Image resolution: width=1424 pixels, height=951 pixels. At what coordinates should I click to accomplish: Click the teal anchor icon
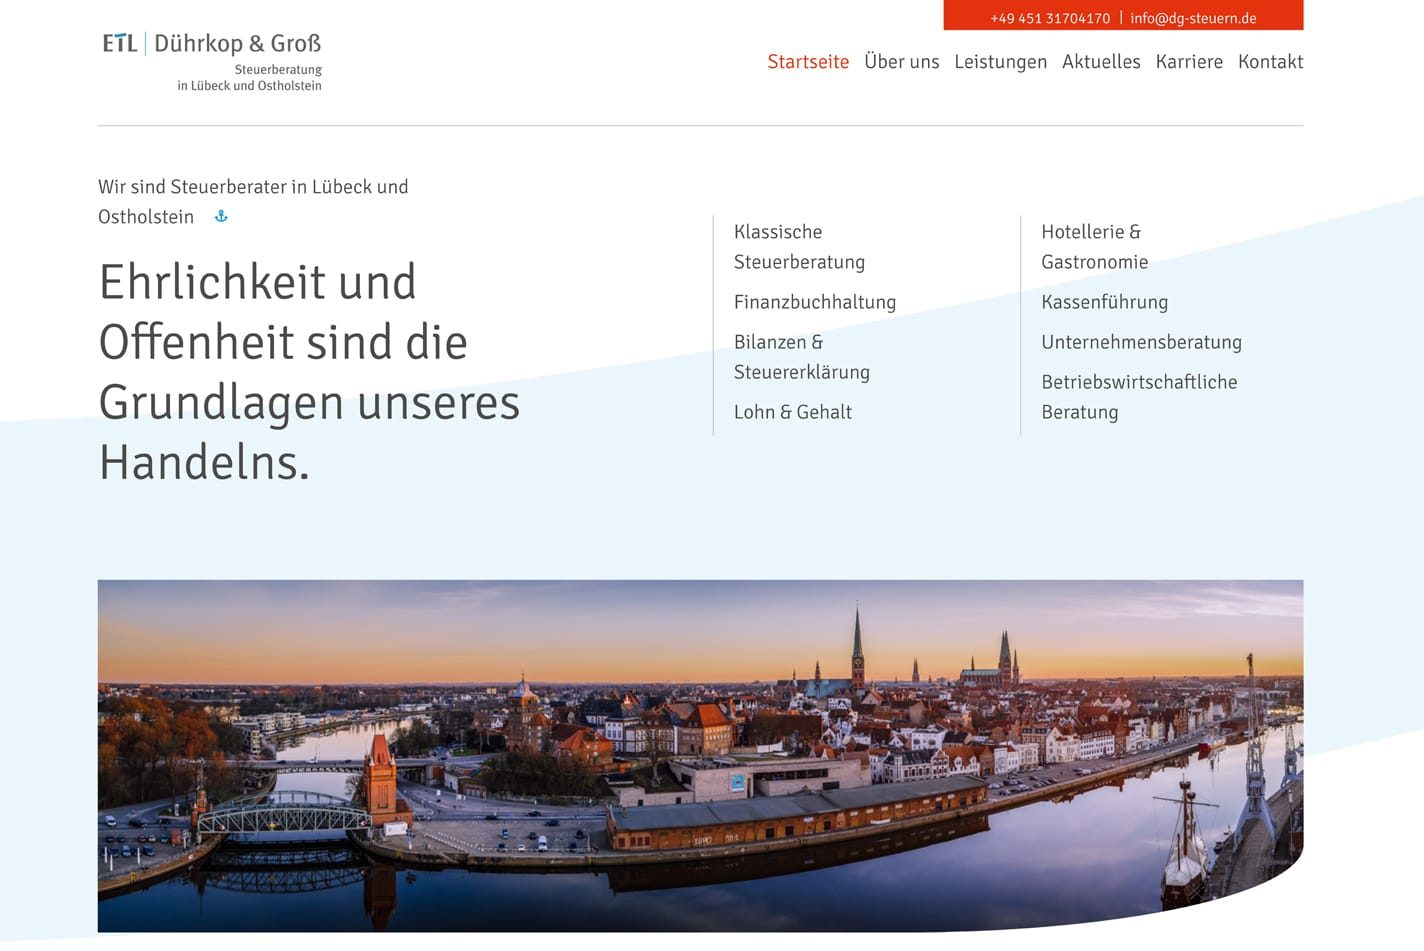pyautogui.click(x=221, y=216)
